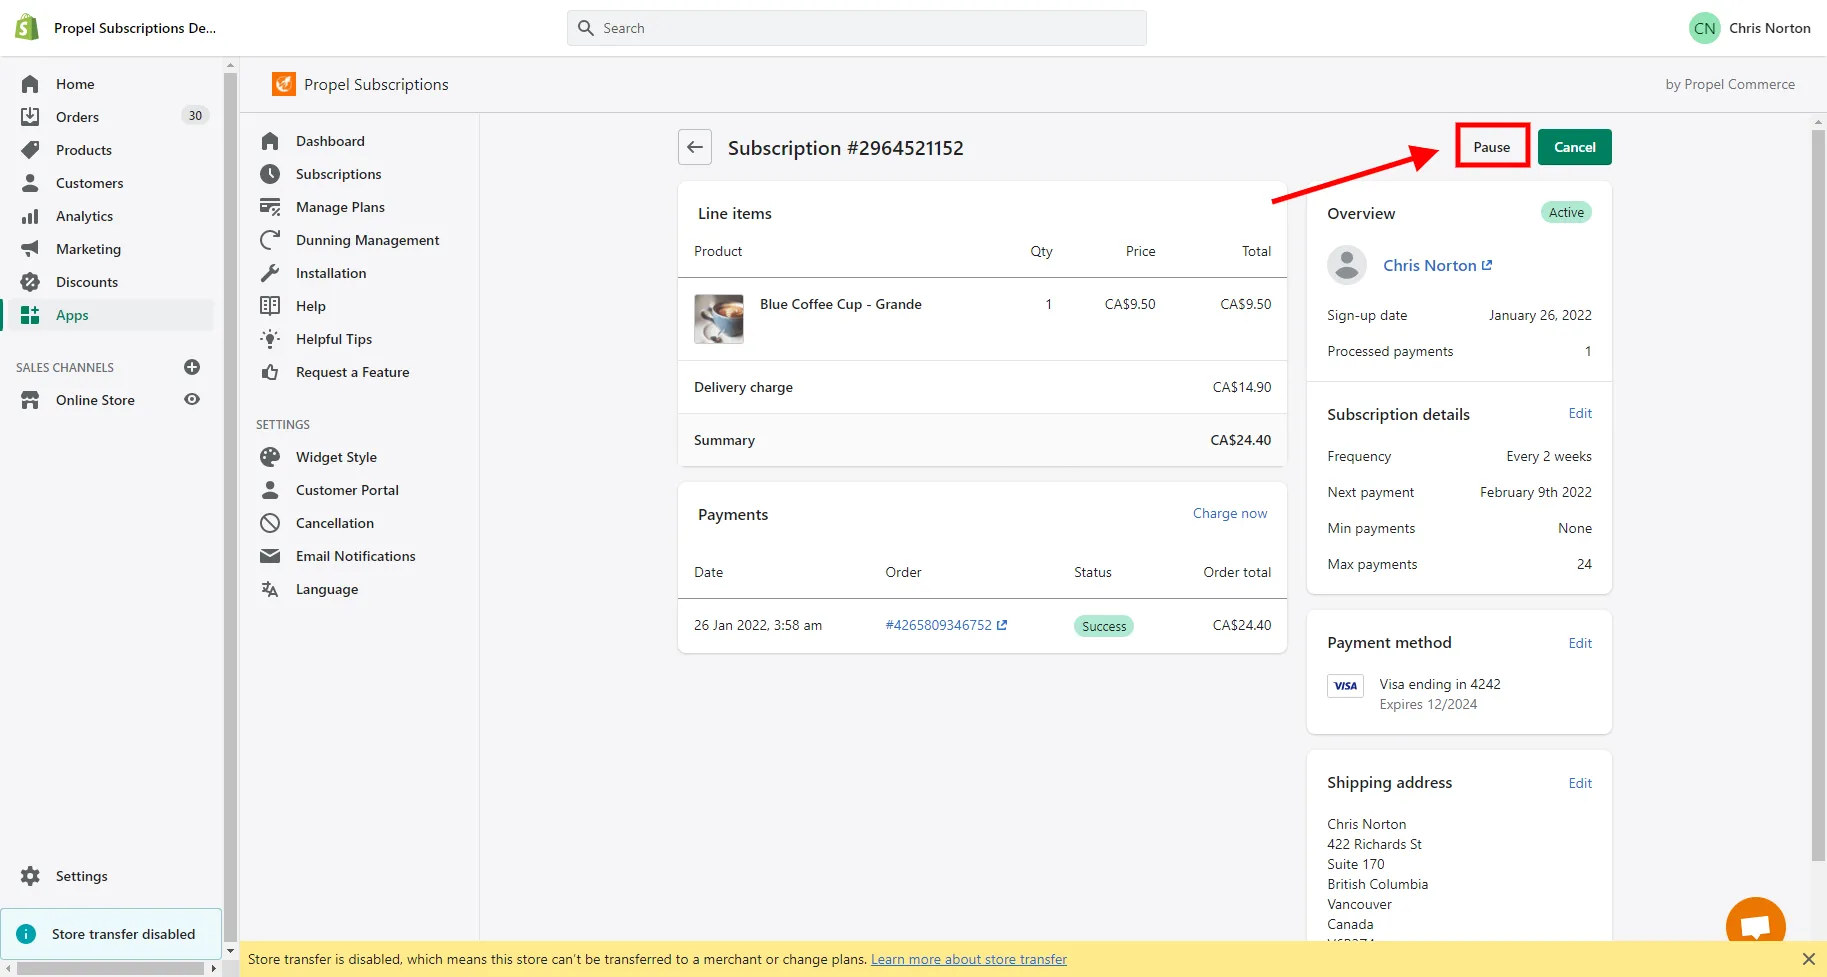Edit Payment method
1827x977 pixels.
coord(1580,643)
